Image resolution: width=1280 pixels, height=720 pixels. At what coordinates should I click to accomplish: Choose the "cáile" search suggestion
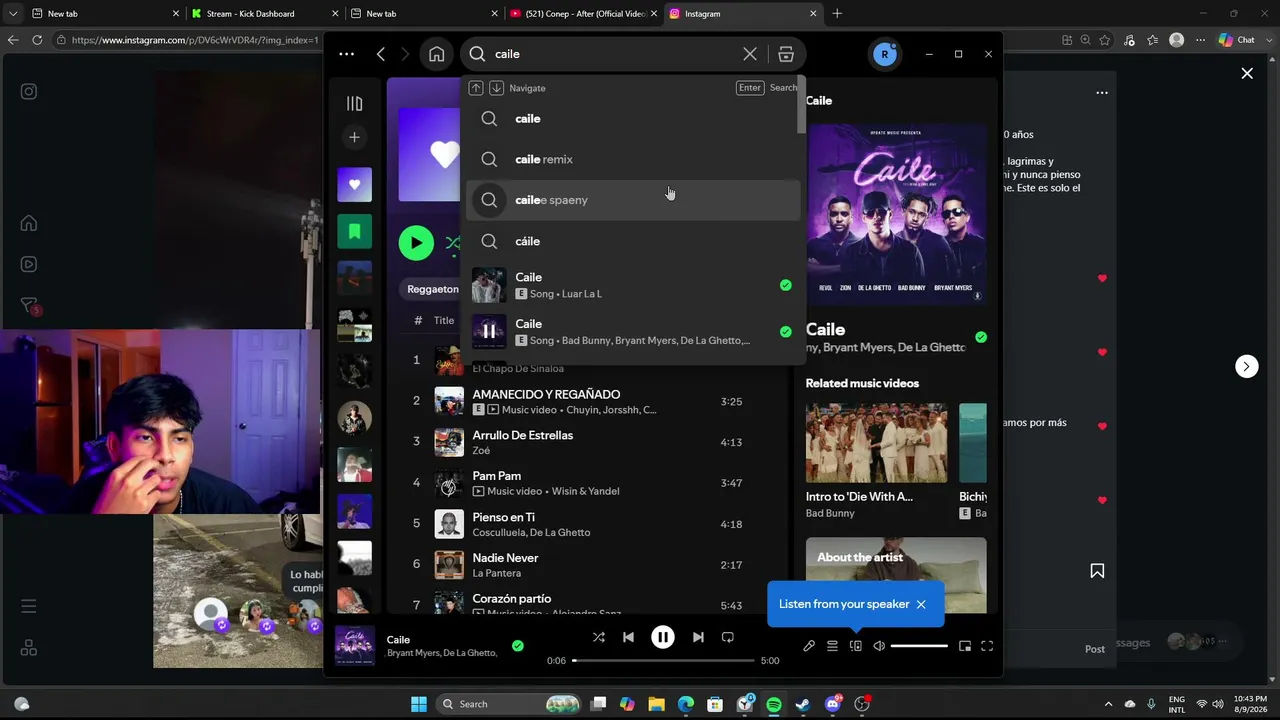point(632,241)
